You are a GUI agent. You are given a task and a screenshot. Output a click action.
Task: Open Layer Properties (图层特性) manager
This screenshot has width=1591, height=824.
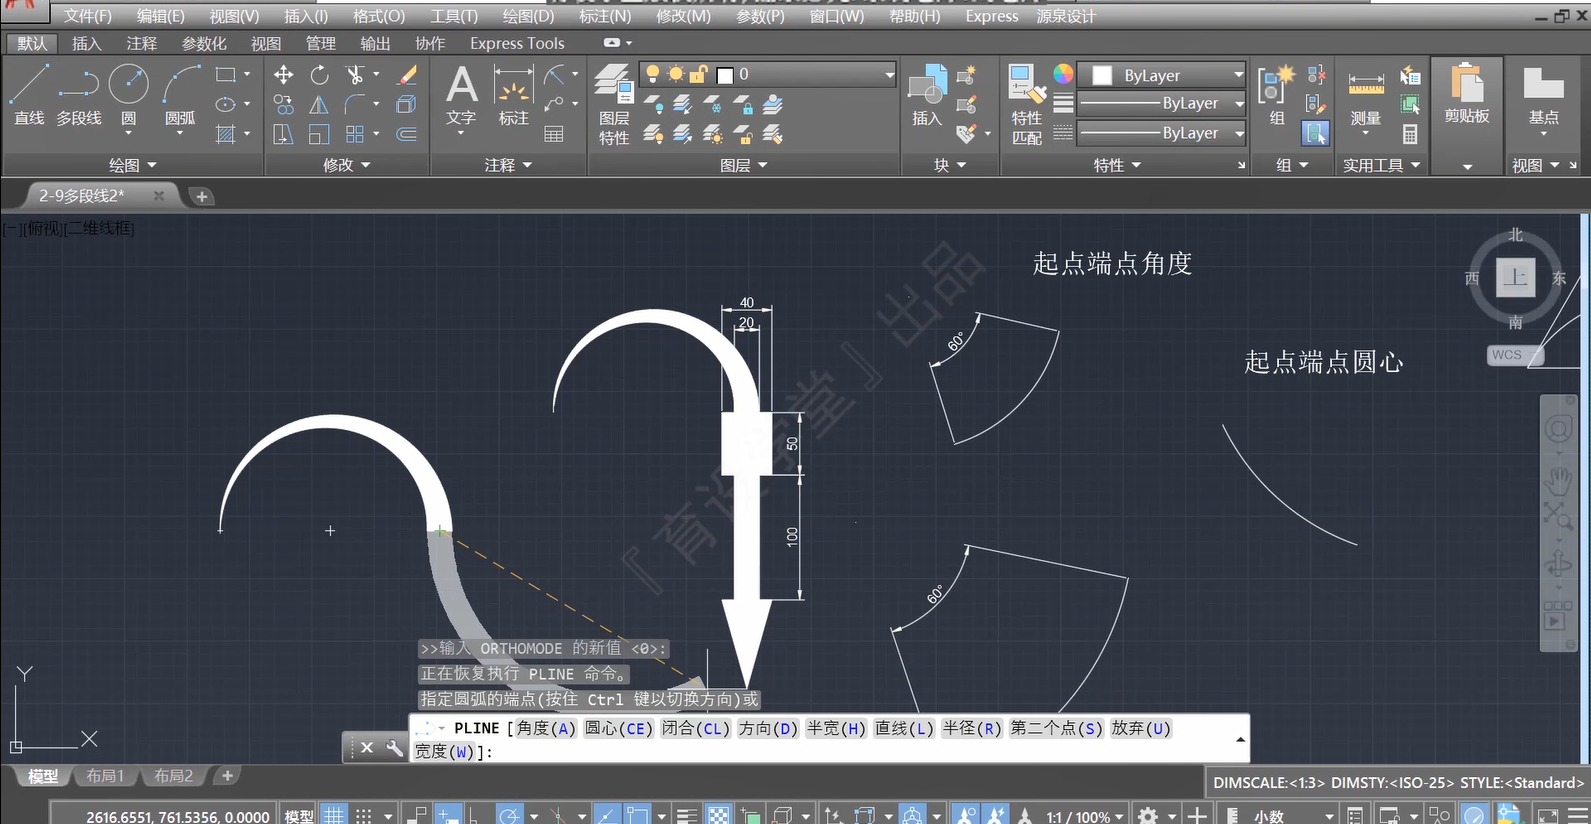[x=614, y=104]
